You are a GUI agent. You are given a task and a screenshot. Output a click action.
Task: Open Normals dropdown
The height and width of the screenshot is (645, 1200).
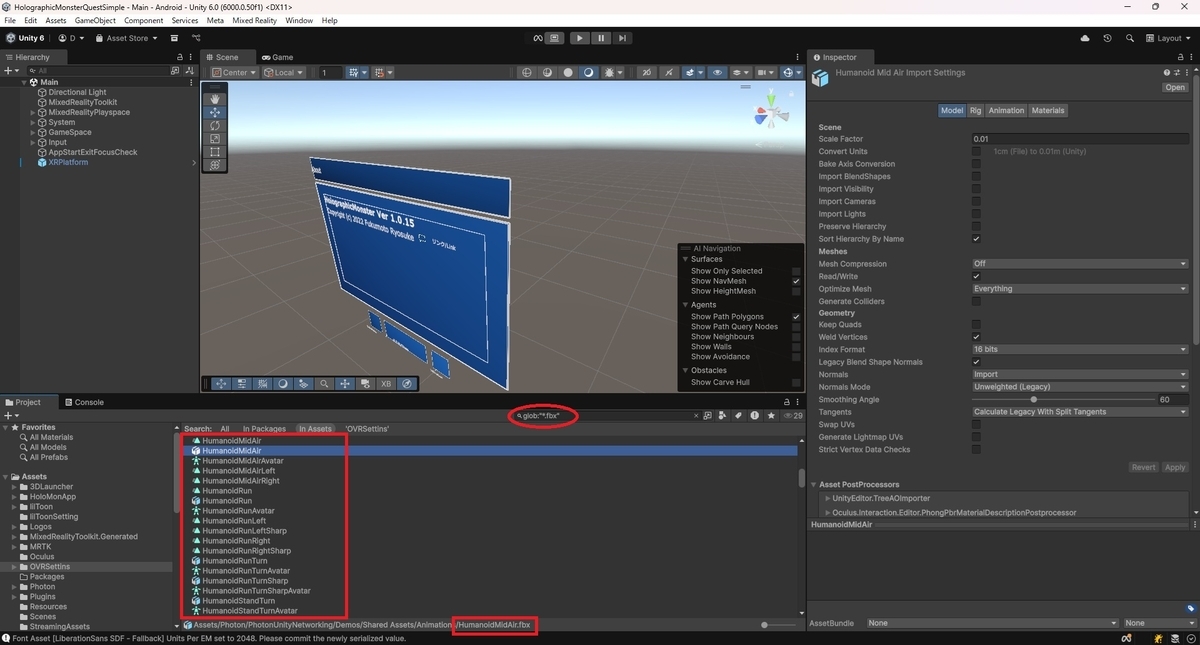[x=1080, y=375]
